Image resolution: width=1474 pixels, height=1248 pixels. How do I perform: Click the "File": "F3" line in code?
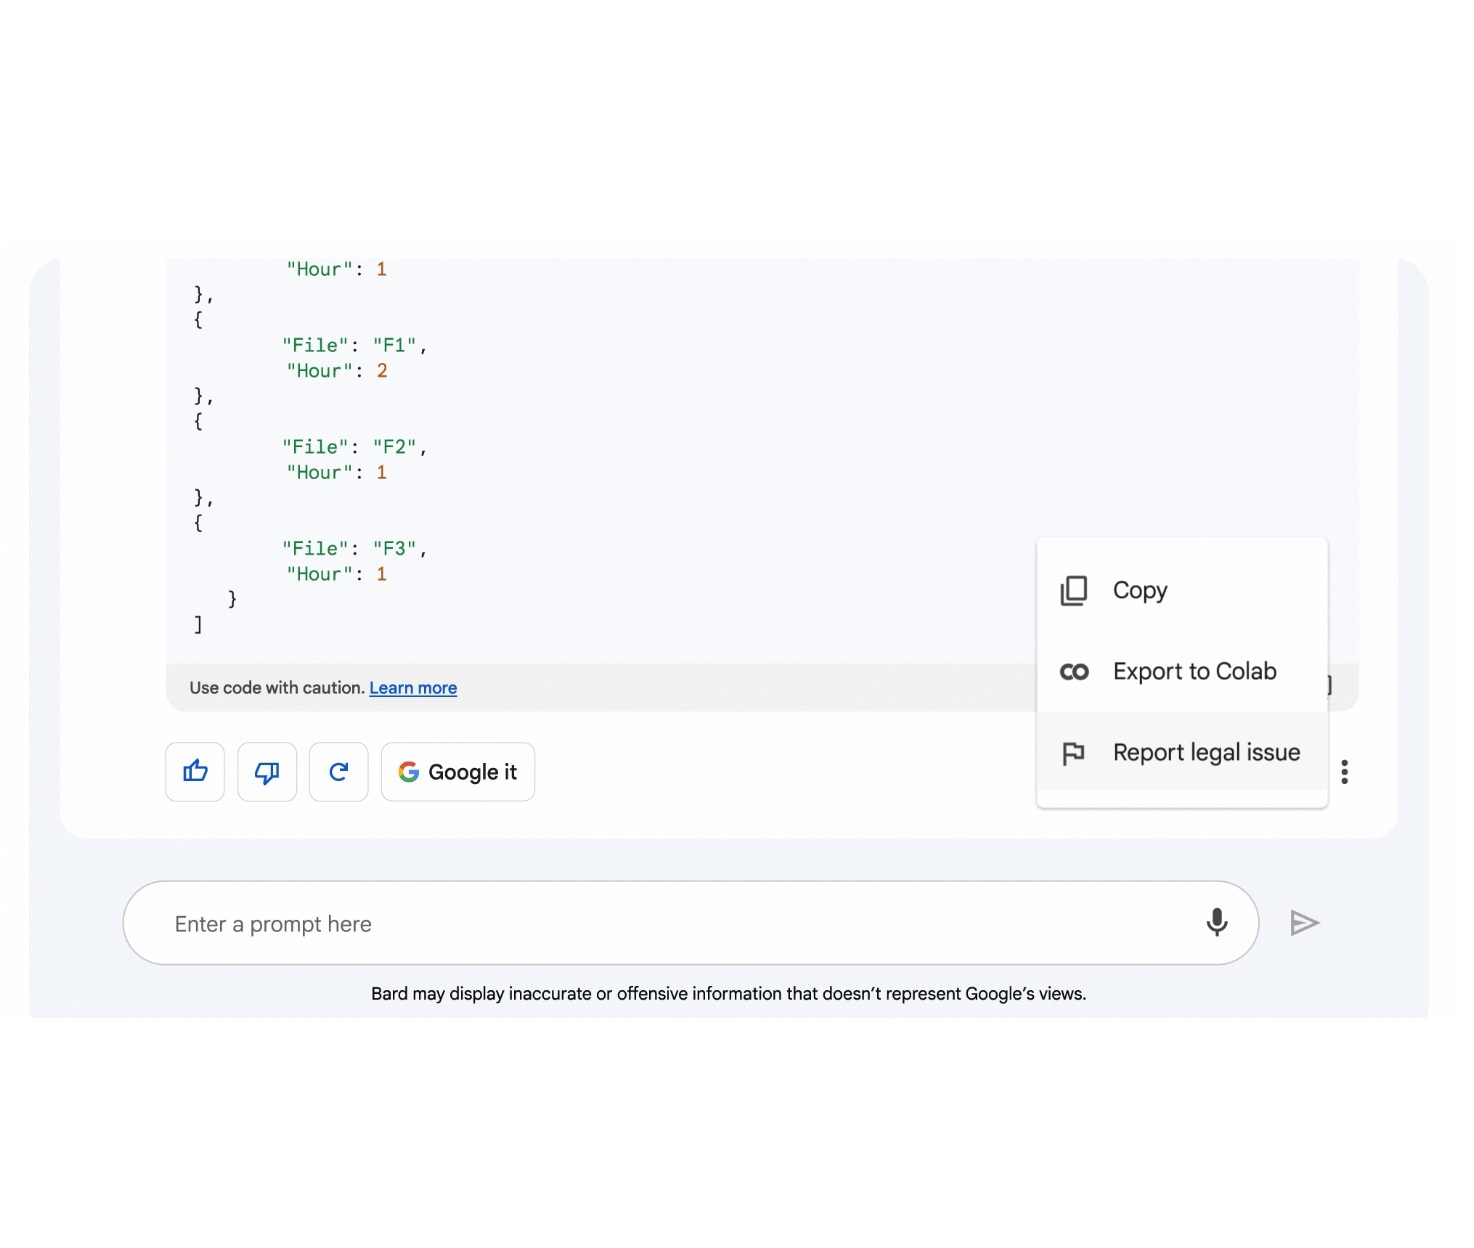354,548
